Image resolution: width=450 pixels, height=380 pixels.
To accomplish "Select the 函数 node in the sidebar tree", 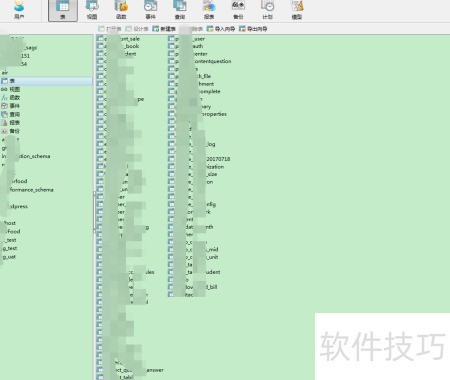I will tap(11, 98).
